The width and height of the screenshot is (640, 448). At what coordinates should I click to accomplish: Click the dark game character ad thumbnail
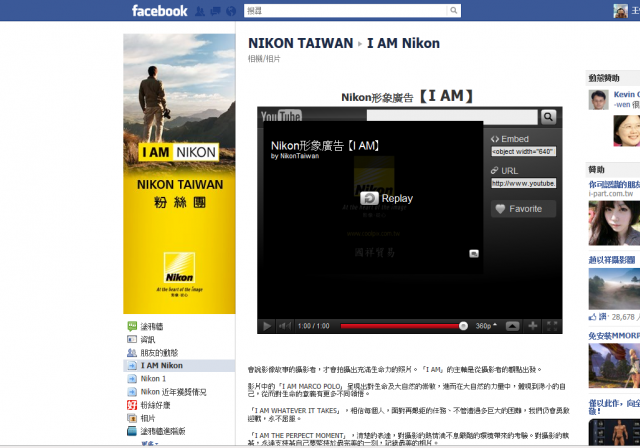tap(614, 432)
